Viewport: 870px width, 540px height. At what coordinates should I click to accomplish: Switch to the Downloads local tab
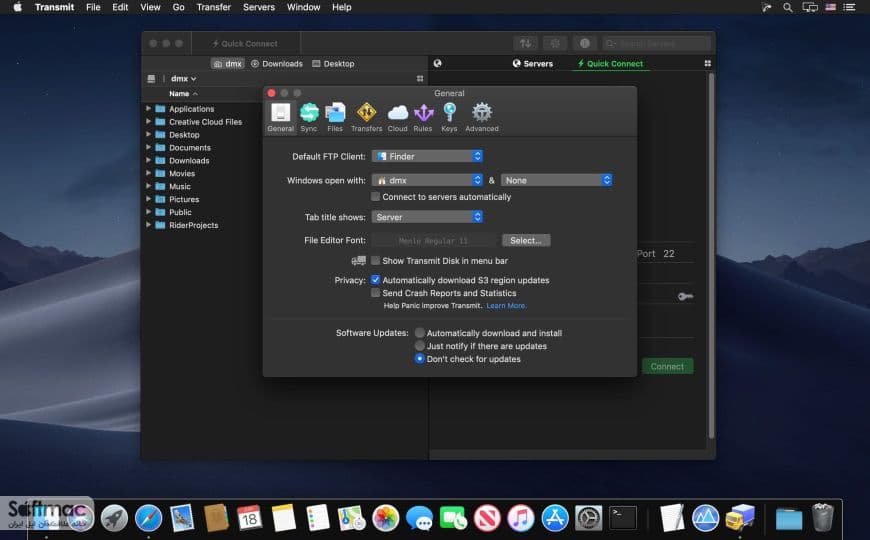277,64
